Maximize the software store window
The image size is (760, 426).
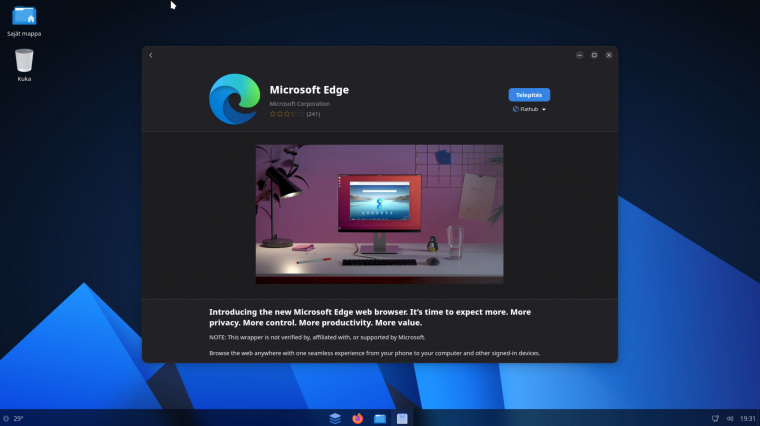click(x=594, y=55)
